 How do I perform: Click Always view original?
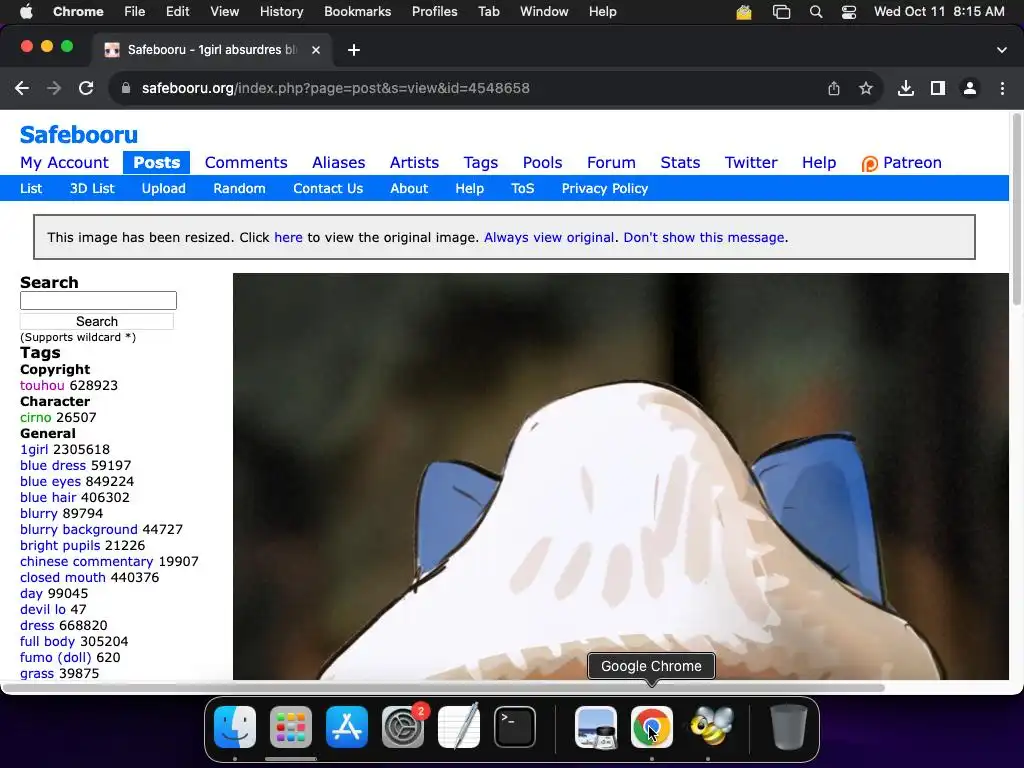(x=549, y=238)
